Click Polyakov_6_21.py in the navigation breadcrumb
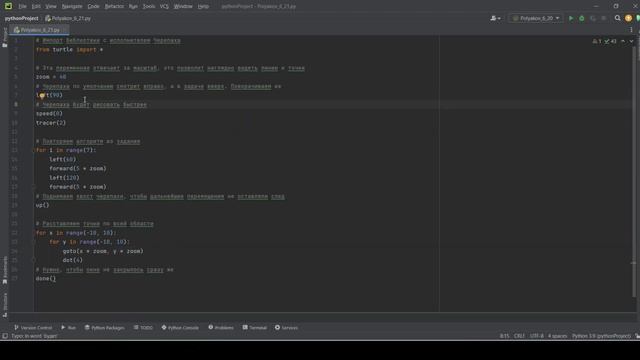Screen dimensions: 640x360 (x=68, y=18)
